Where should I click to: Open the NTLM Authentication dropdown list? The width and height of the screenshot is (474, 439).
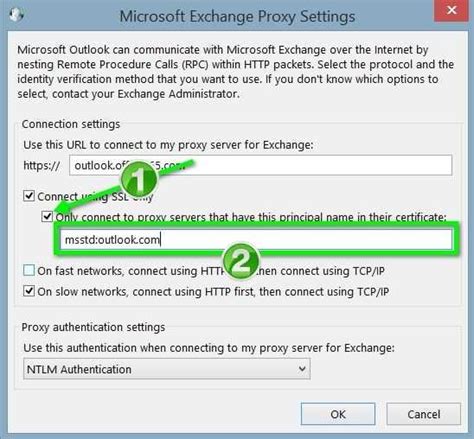point(167,369)
